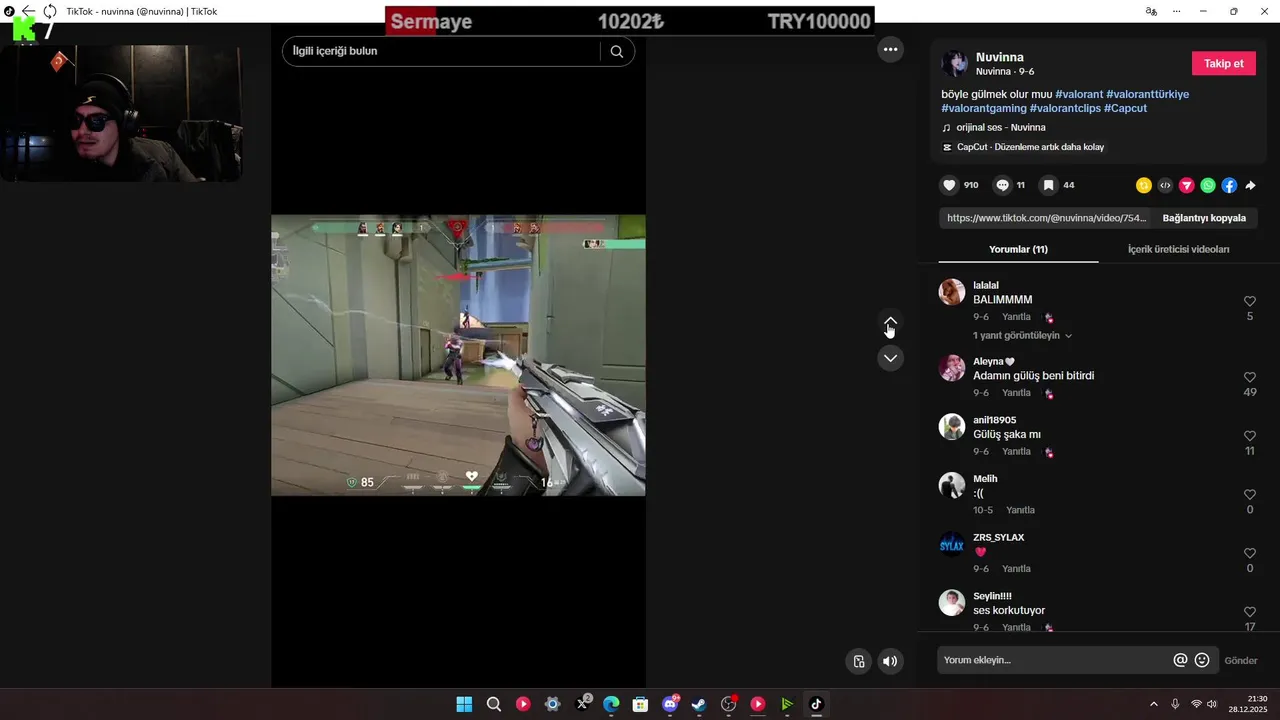1280x720 pixels.
Task: Go back with the browser arrow
Action: point(28,11)
